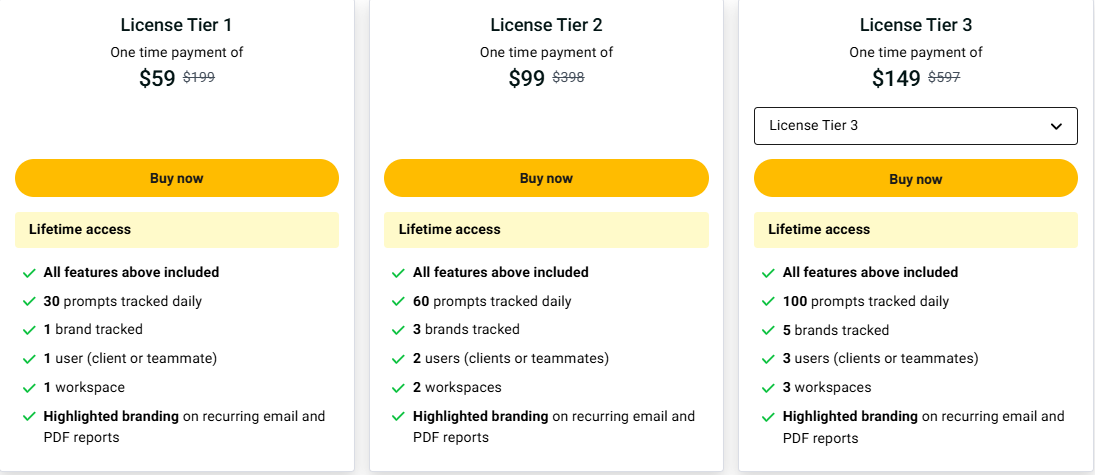Click checkmark beside 2 workspaces
Image resolution: width=1095 pixels, height=475 pixels.
[x=399, y=388]
